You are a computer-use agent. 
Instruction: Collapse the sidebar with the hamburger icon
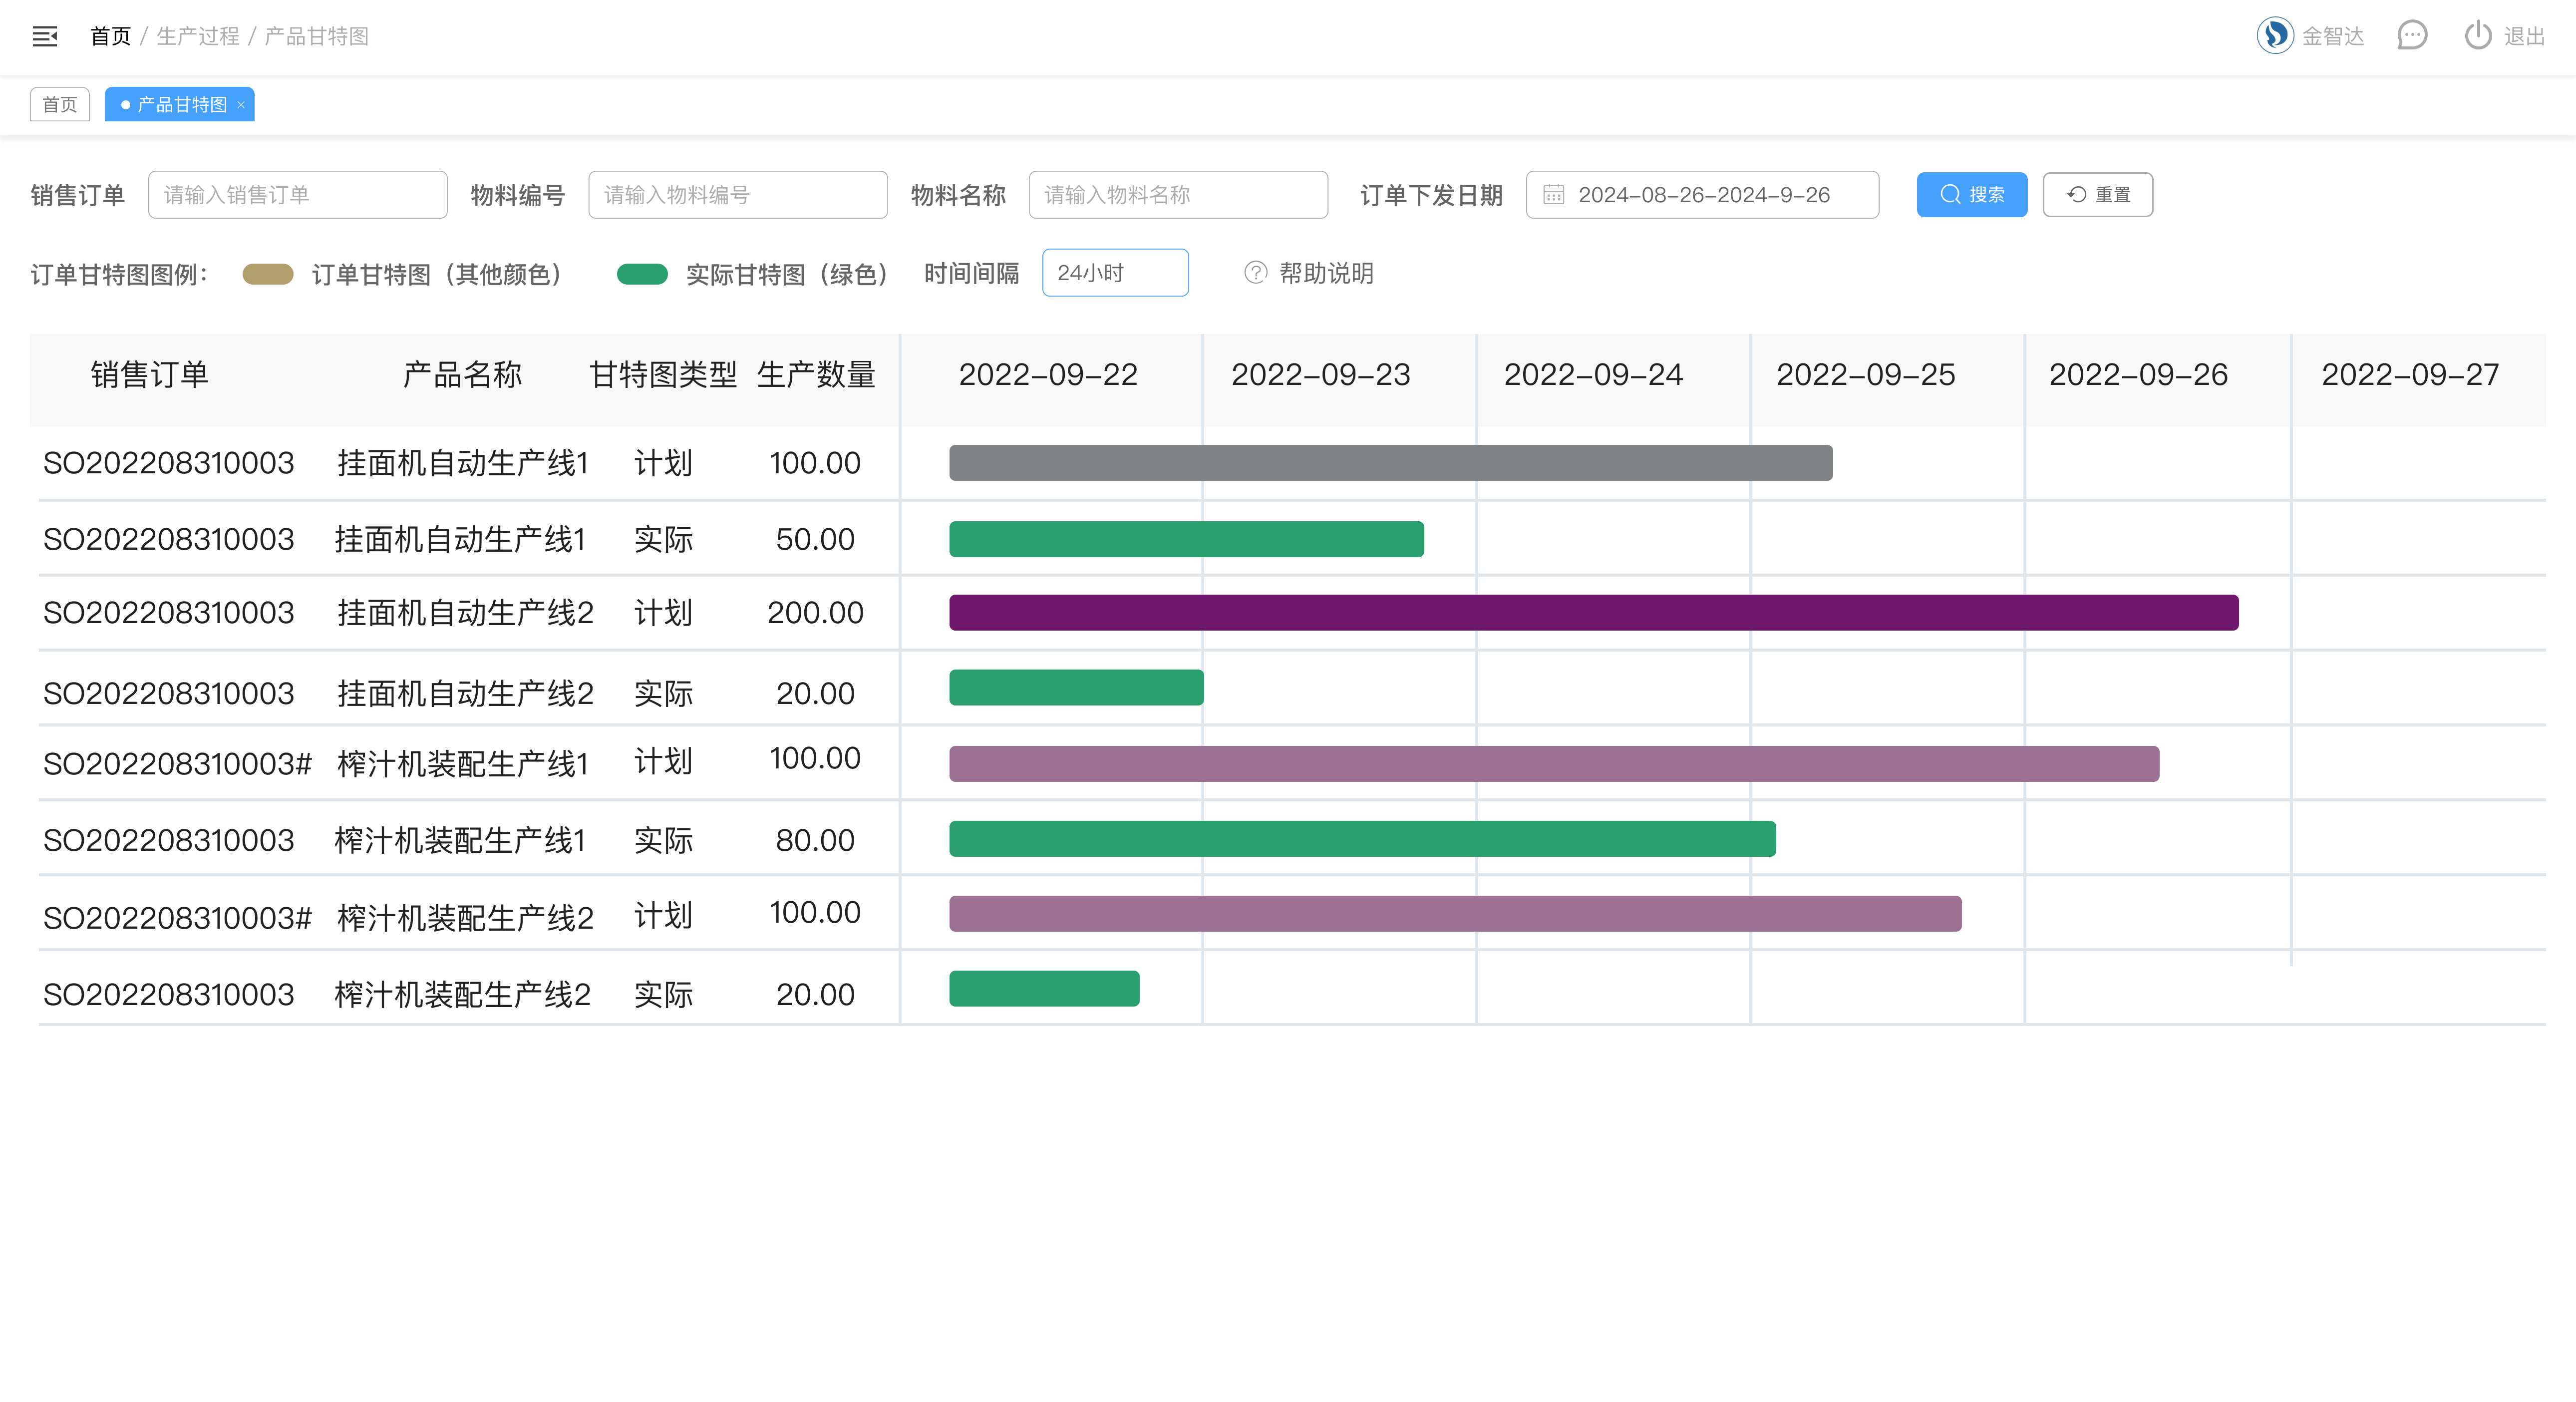[45, 37]
